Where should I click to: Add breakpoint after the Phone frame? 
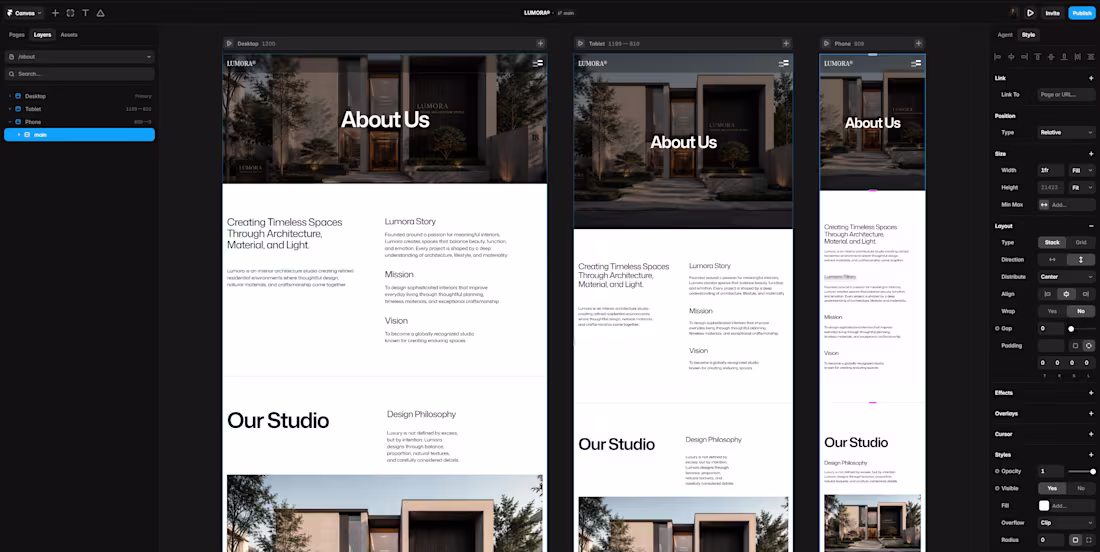coord(918,43)
